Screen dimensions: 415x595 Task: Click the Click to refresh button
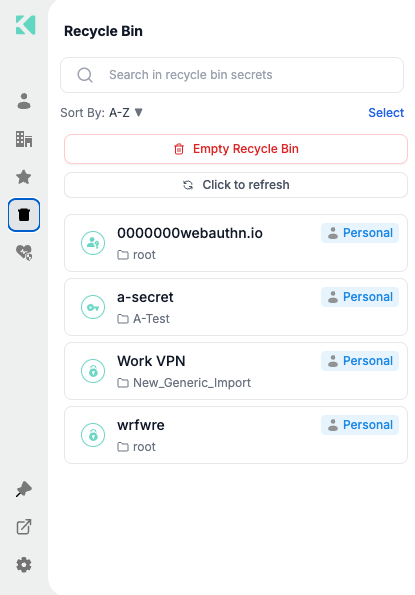236,185
